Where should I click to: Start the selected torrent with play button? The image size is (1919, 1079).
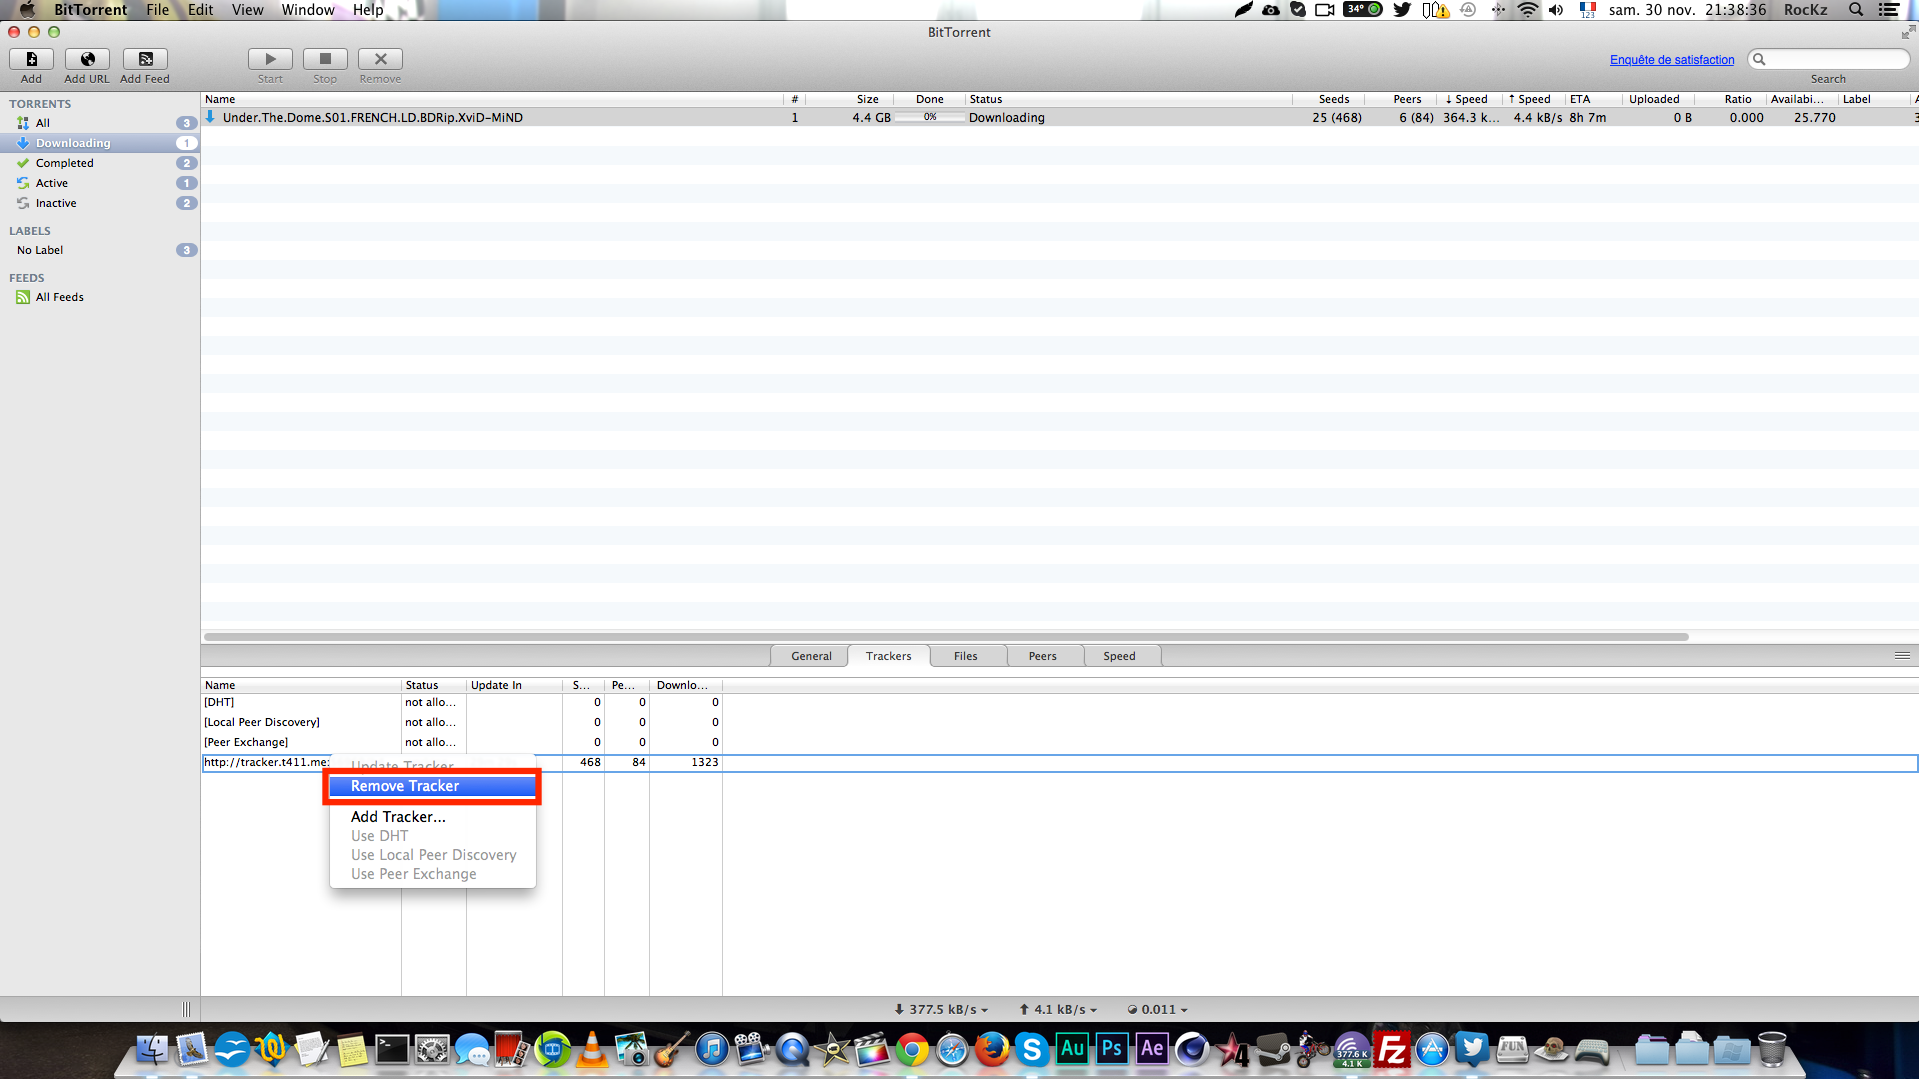[270, 59]
